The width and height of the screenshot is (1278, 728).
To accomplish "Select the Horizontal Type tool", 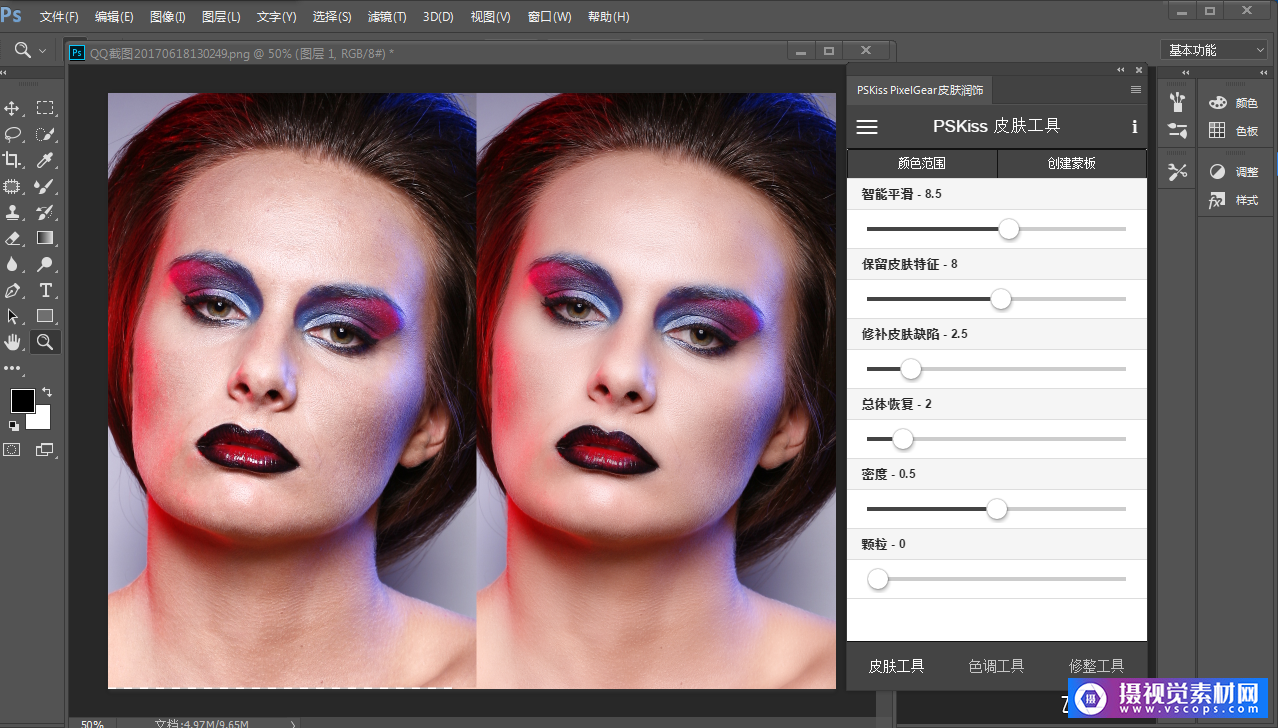I will (x=45, y=290).
